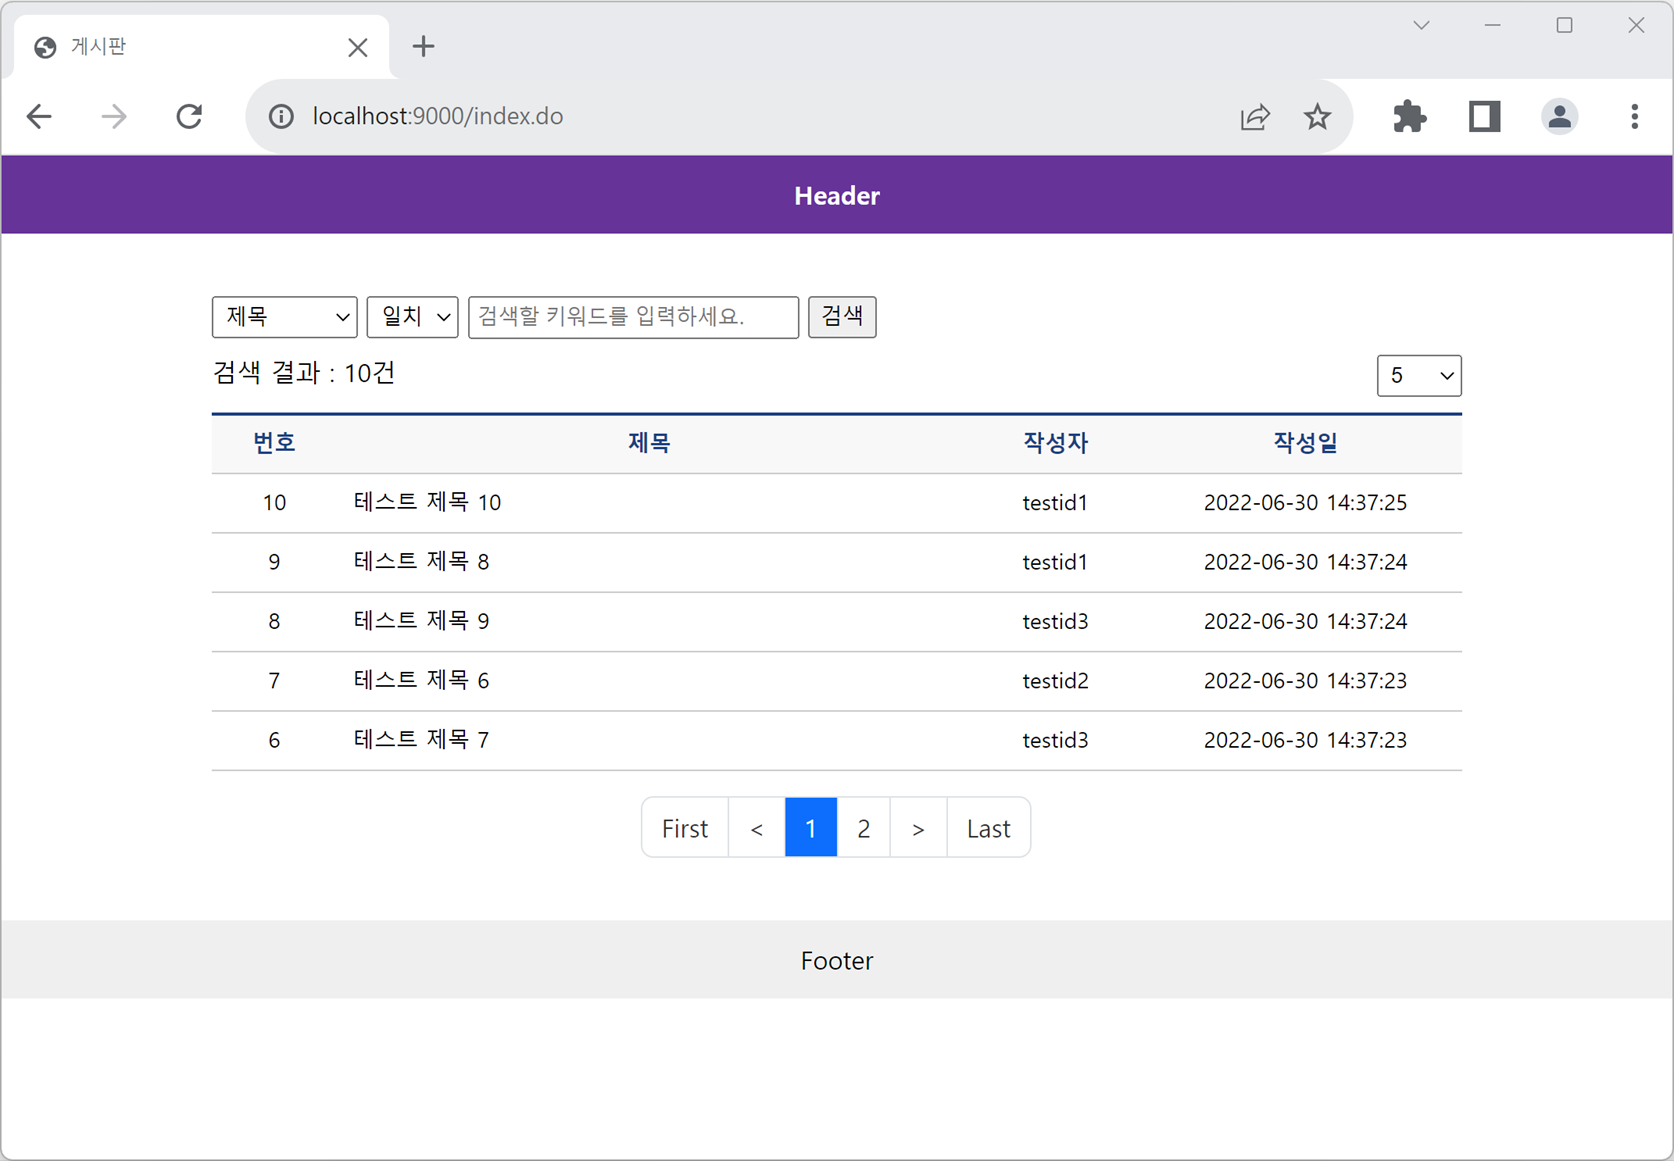Click the 작성자 column header

(1055, 443)
